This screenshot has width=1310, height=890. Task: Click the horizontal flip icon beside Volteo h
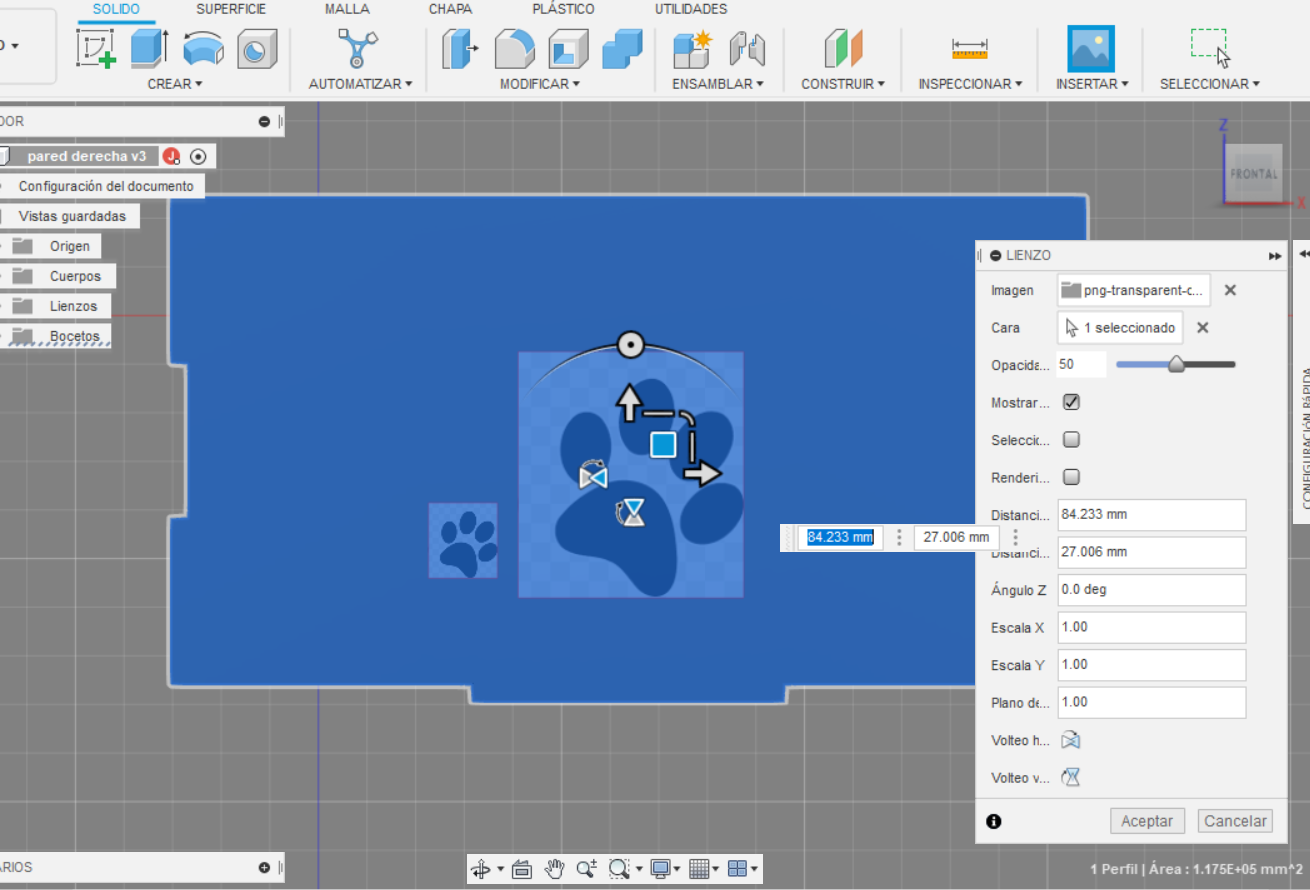(1071, 740)
